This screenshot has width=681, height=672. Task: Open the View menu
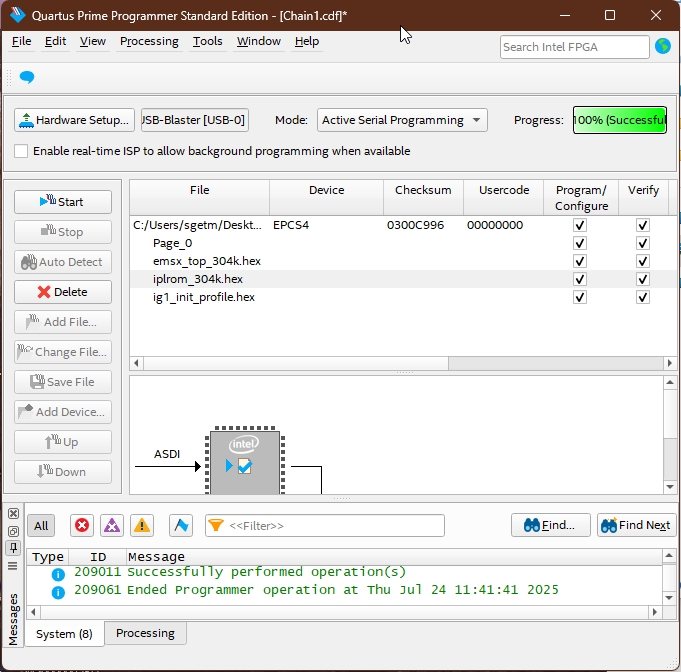pos(93,41)
